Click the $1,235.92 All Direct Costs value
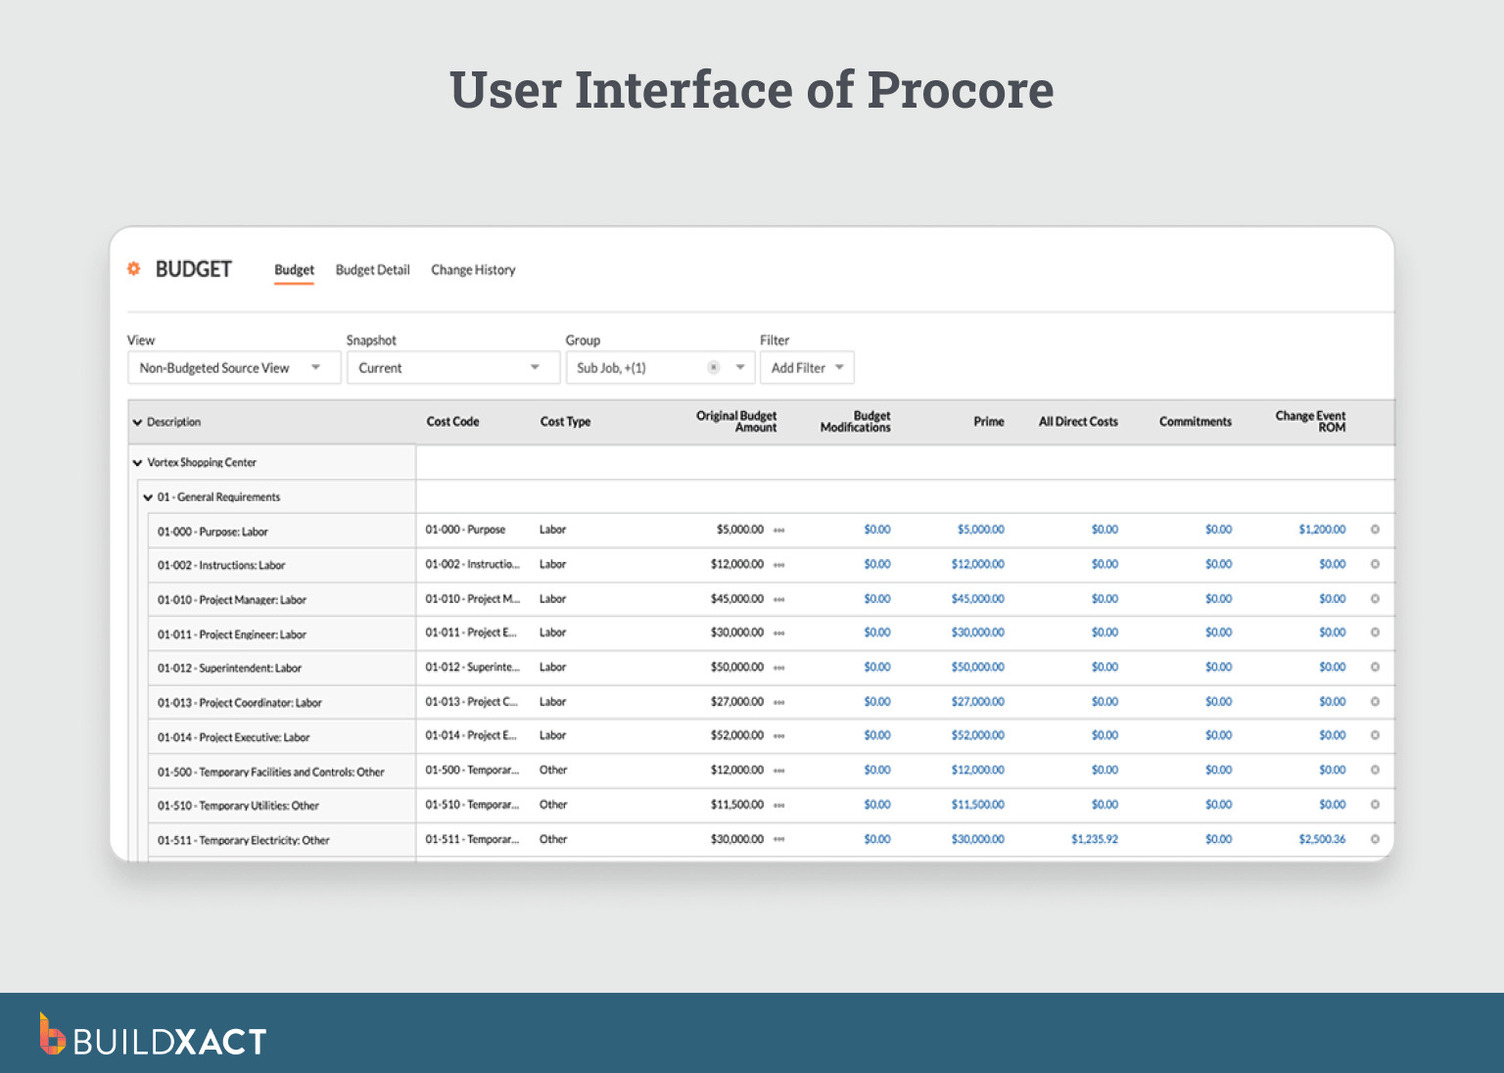The width and height of the screenshot is (1504, 1073). tap(1094, 840)
